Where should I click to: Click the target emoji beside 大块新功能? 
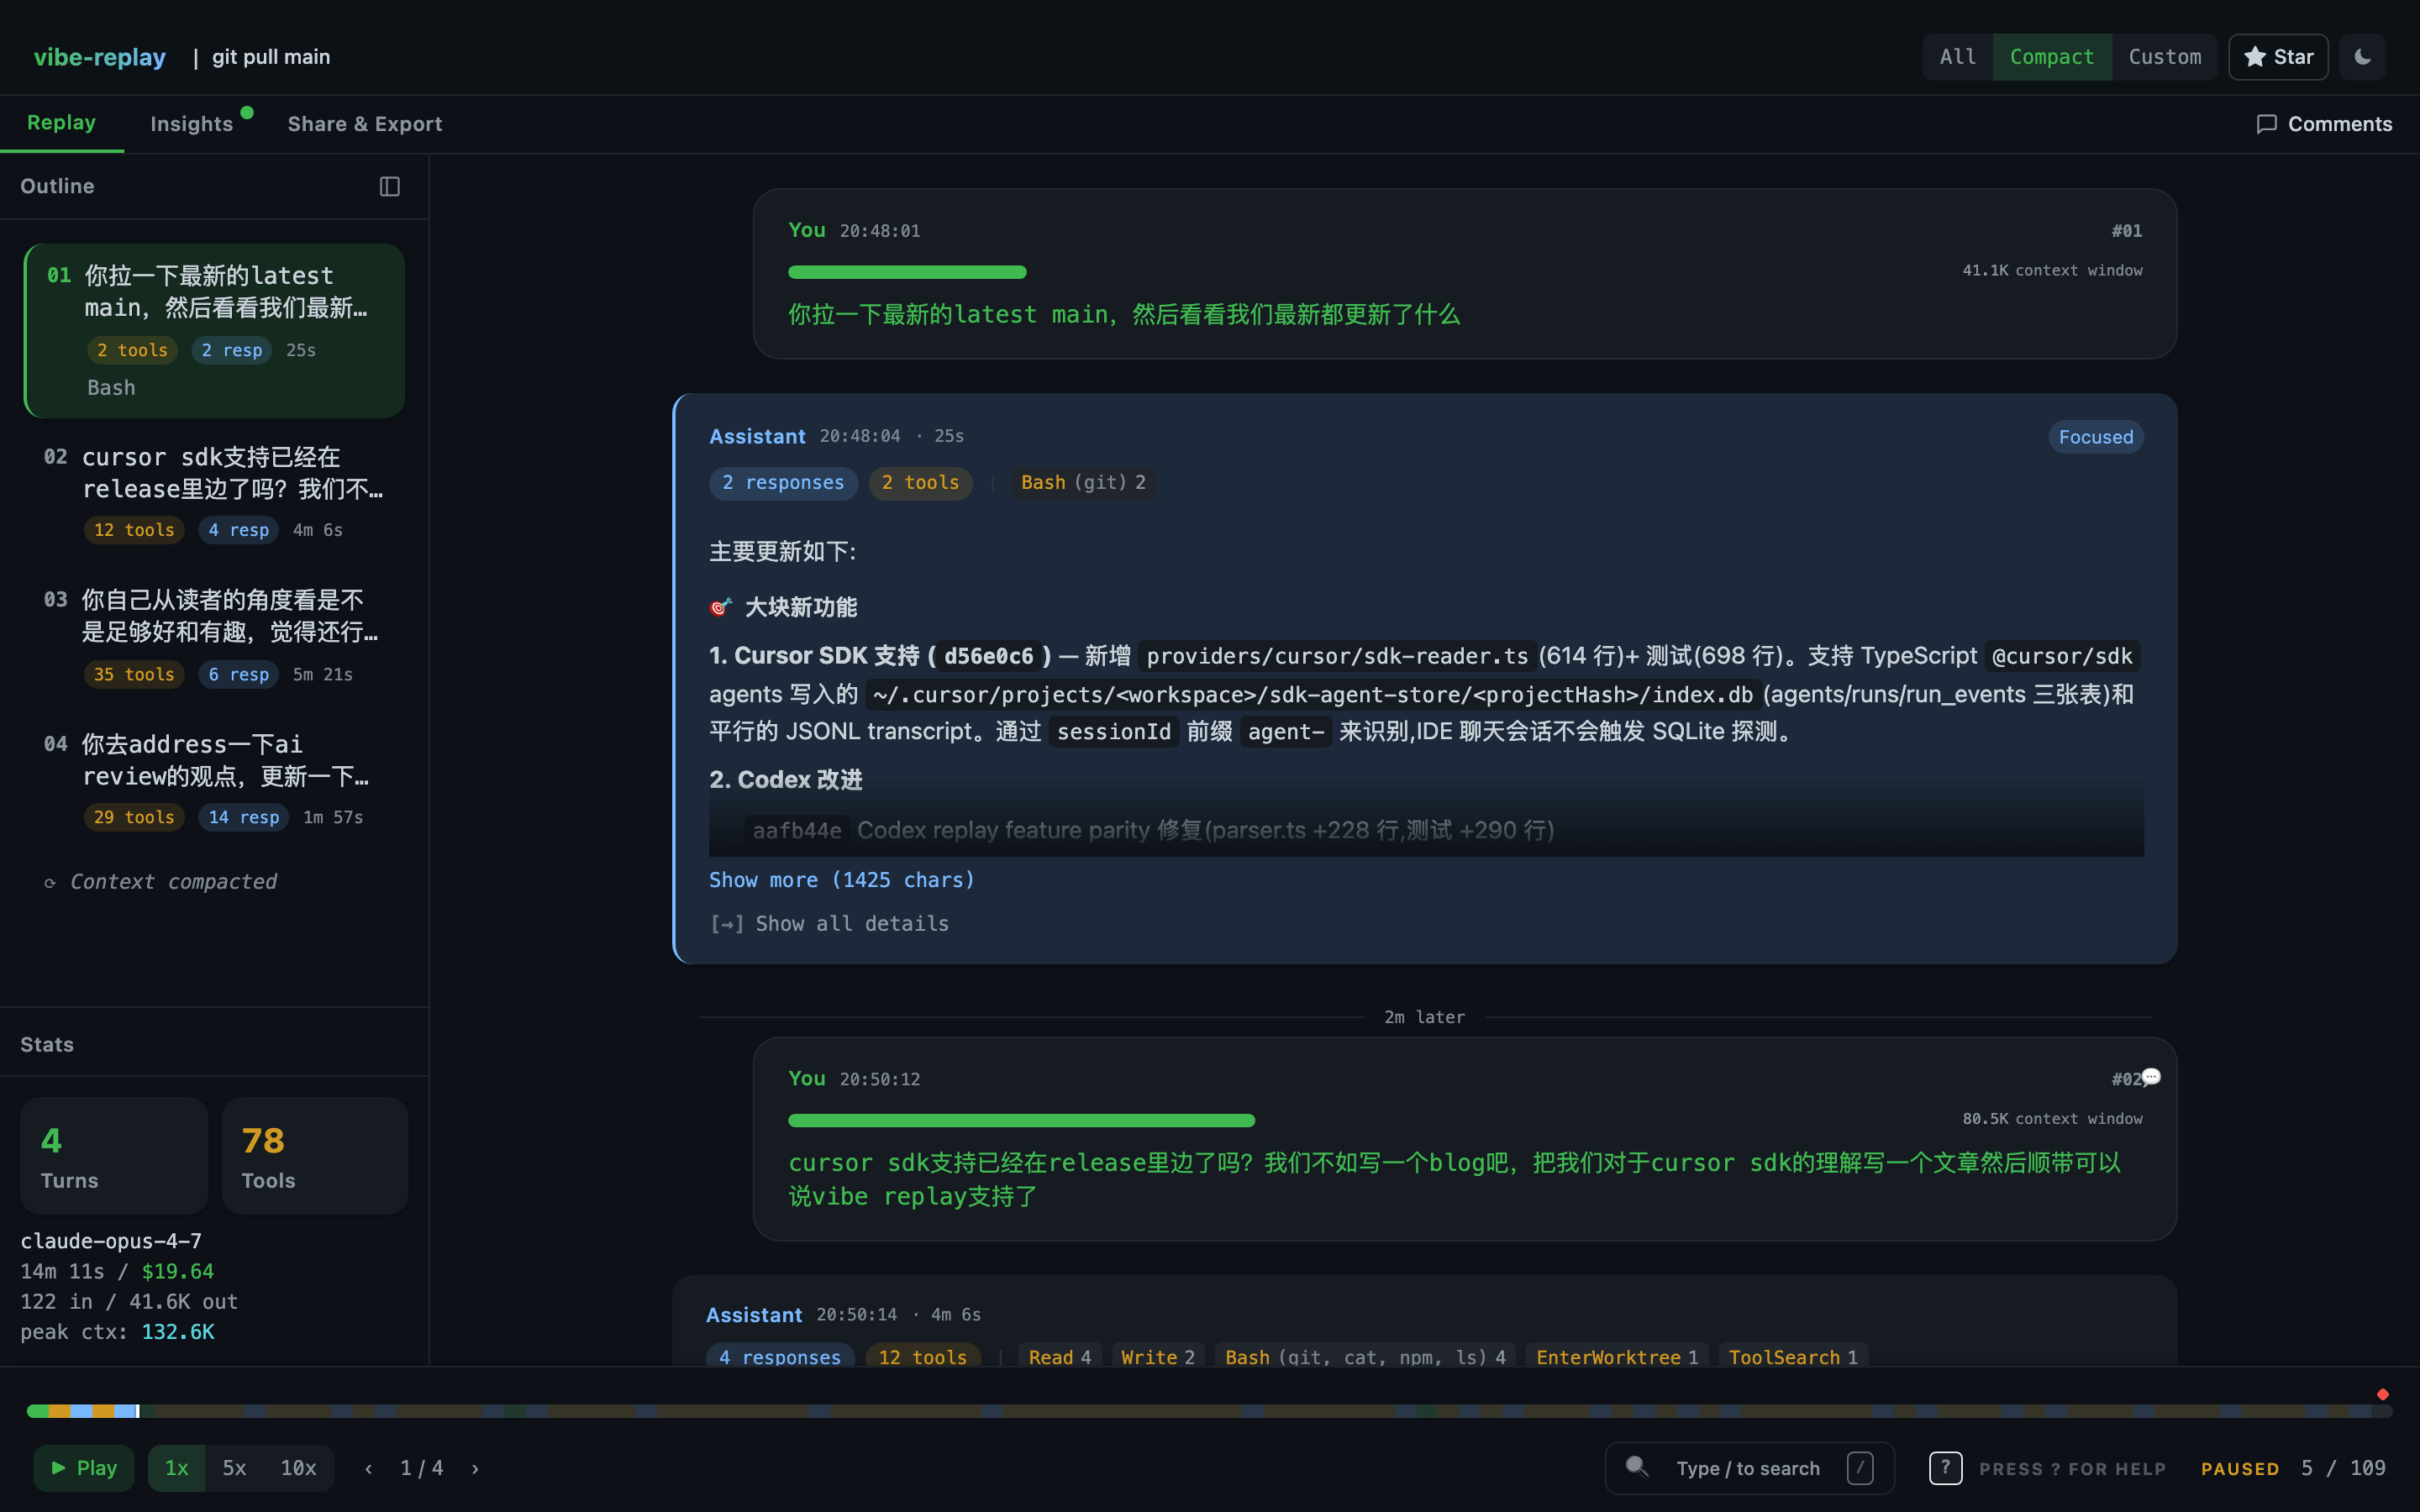(721, 607)
